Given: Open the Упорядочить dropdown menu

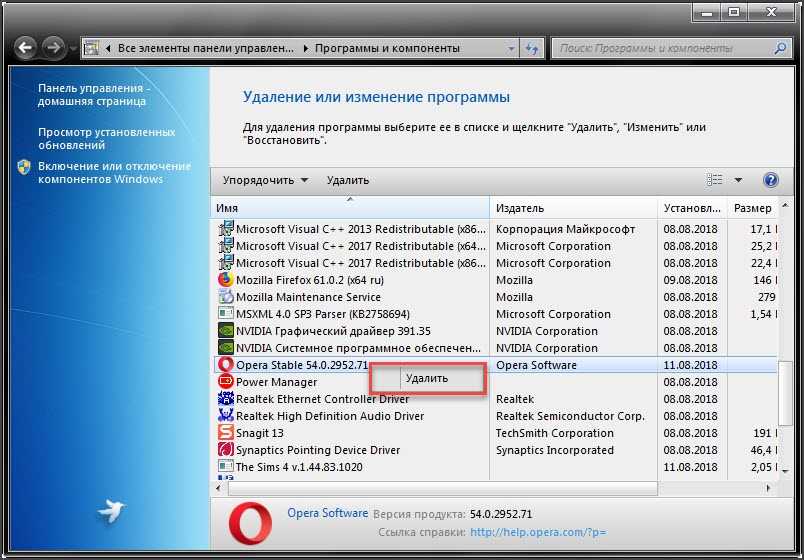Looking at the screenshot, I should (x=265, y=180).
